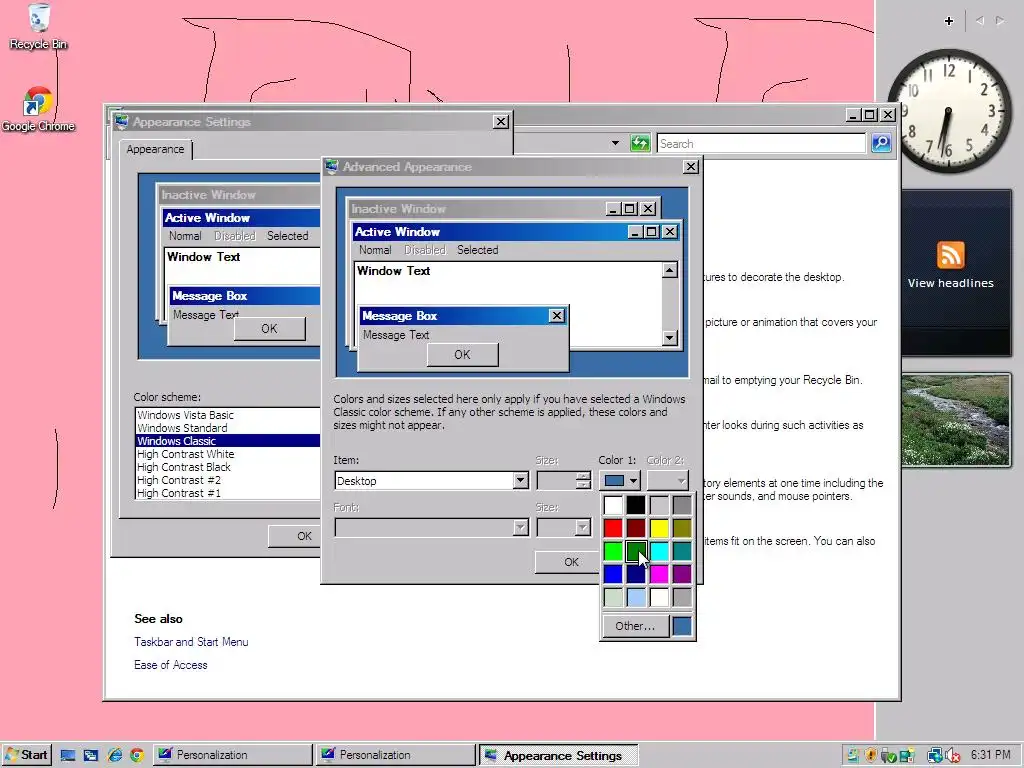Viewport: 1024px width, 768px height.
Task: Choose High Contrast #1 color scheme
Action: pos(228,493)
